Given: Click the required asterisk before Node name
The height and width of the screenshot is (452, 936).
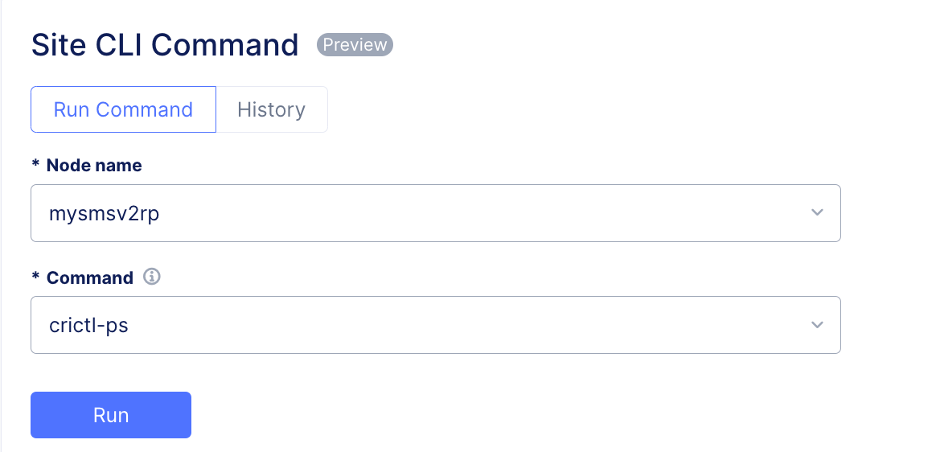Looking at the screenshot, I should coord(35,166).
